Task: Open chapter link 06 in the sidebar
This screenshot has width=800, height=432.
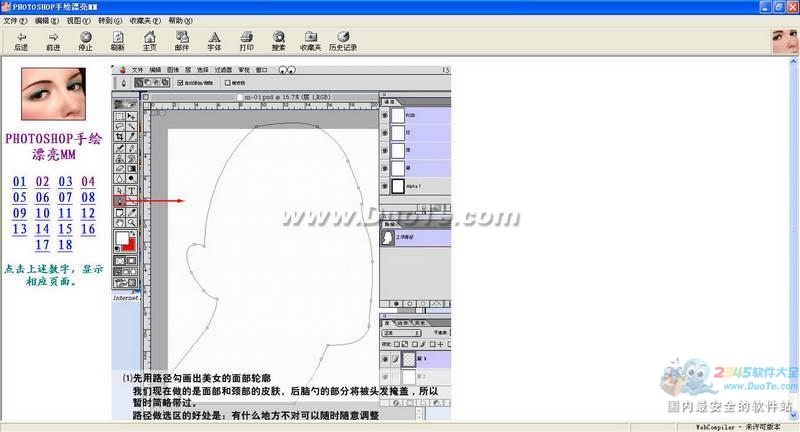Action: tap(42, 197)
